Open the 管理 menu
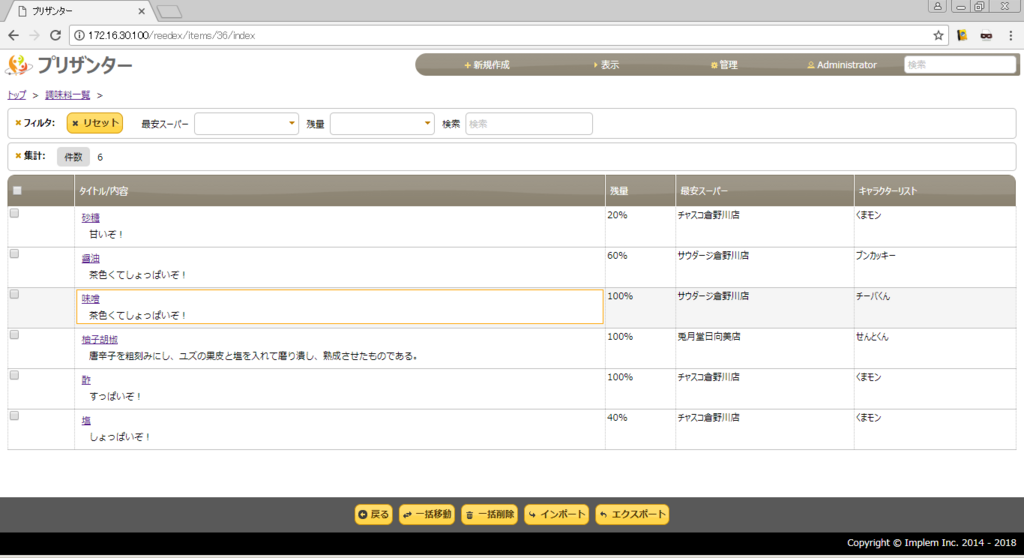 pyautogui.click(x=724, y=65)
